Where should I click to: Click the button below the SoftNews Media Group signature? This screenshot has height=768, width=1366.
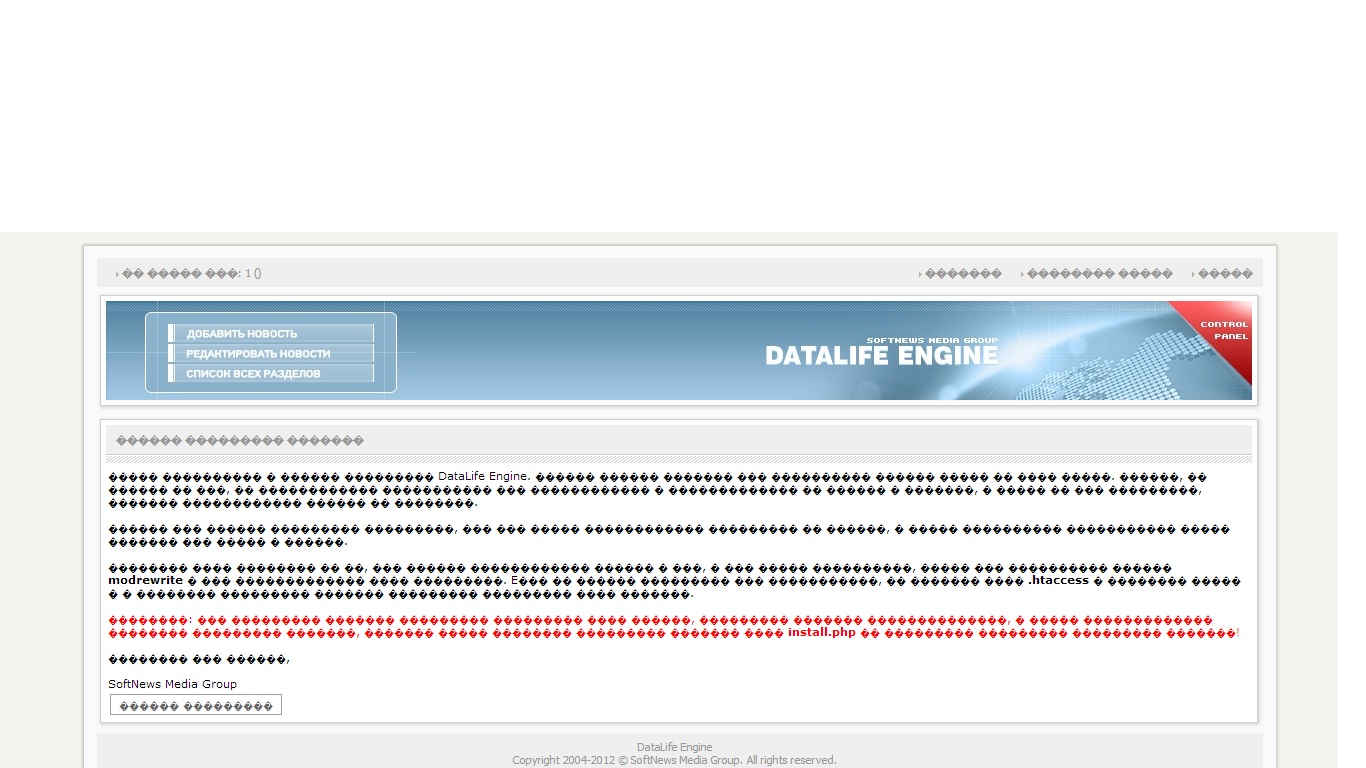click(x=196, y=705)
